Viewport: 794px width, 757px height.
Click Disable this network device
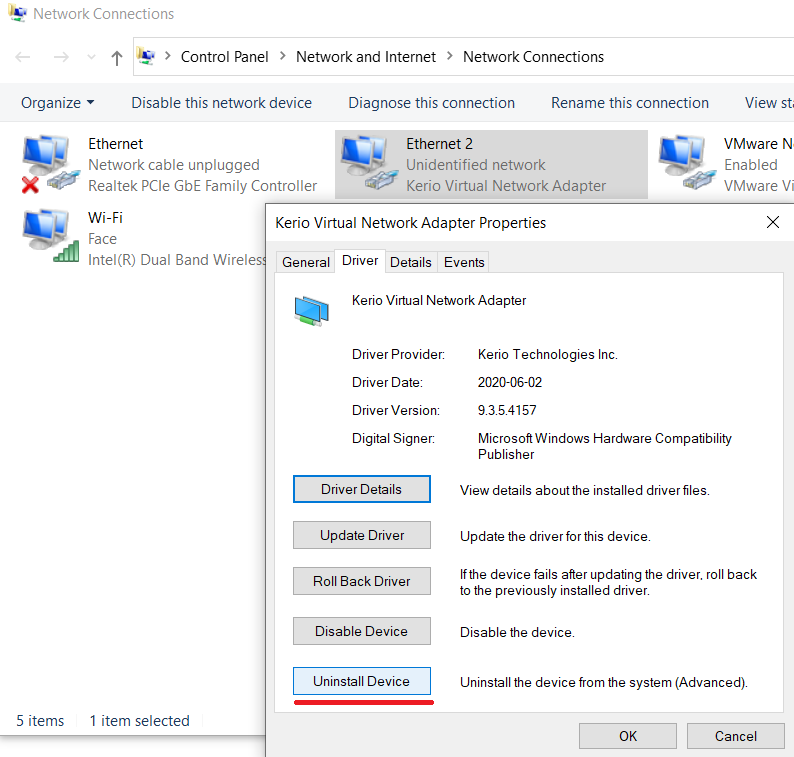click(x=221, y=103)
